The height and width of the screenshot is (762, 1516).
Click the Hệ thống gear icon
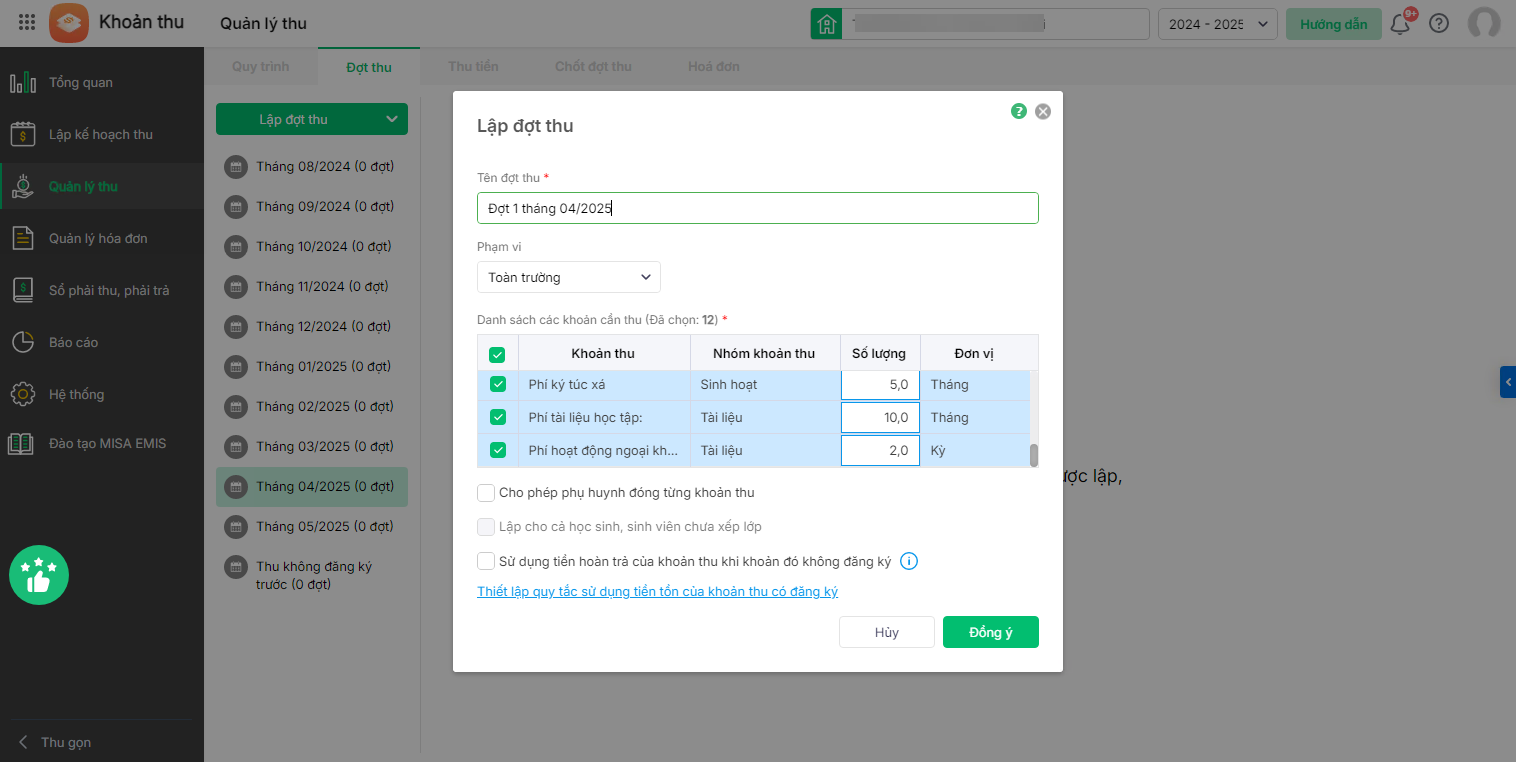click(x=23, y=394)
